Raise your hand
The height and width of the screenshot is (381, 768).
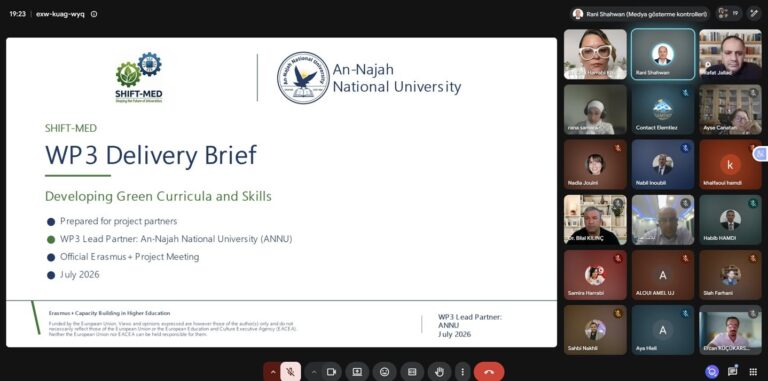[439, 372]
